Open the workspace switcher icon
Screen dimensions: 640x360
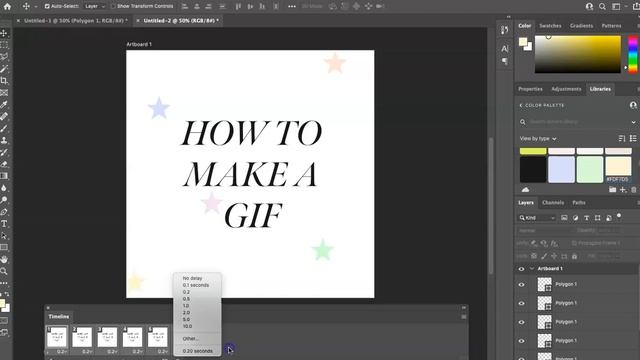point(616,6)
